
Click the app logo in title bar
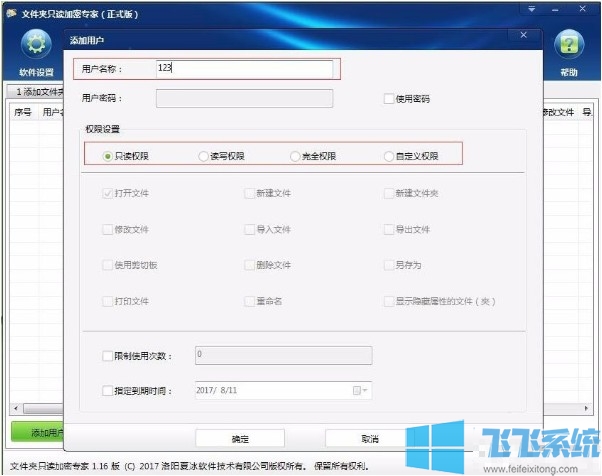point(11,9)
